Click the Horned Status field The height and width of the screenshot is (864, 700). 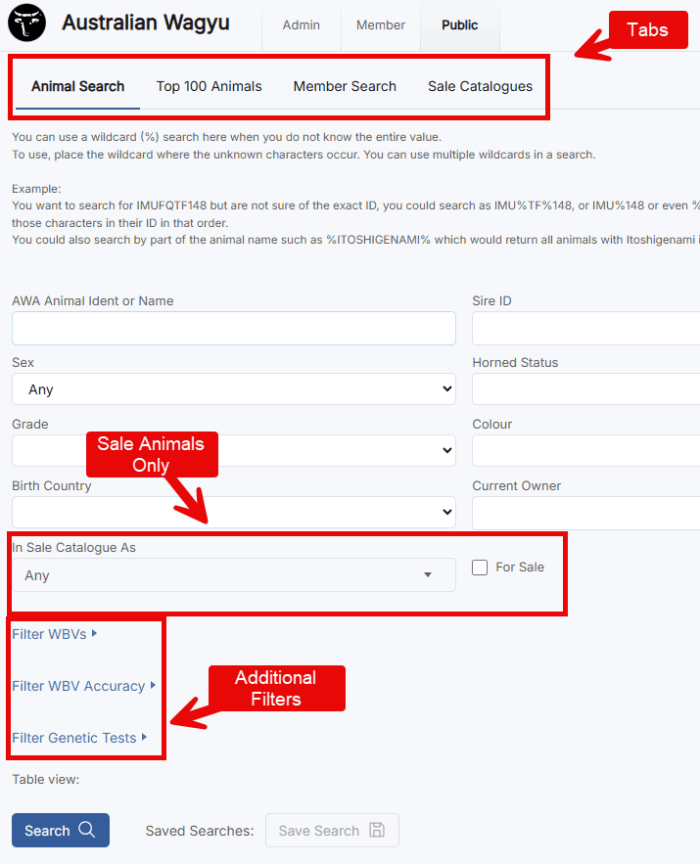[x=586, y=389]
